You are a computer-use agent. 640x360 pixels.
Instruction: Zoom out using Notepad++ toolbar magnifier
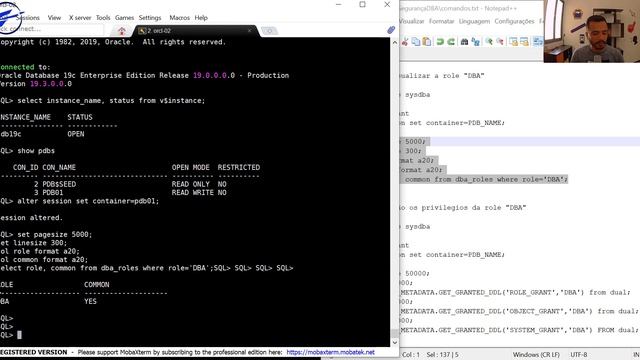point(500,42)
